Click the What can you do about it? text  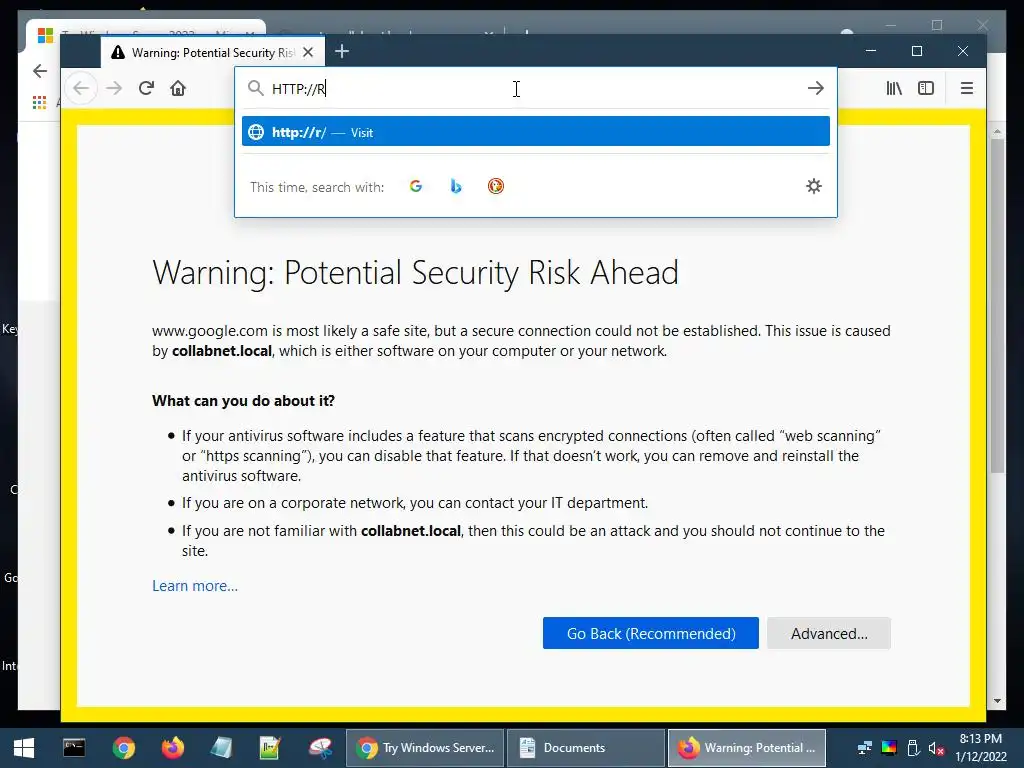pos(243,400)
